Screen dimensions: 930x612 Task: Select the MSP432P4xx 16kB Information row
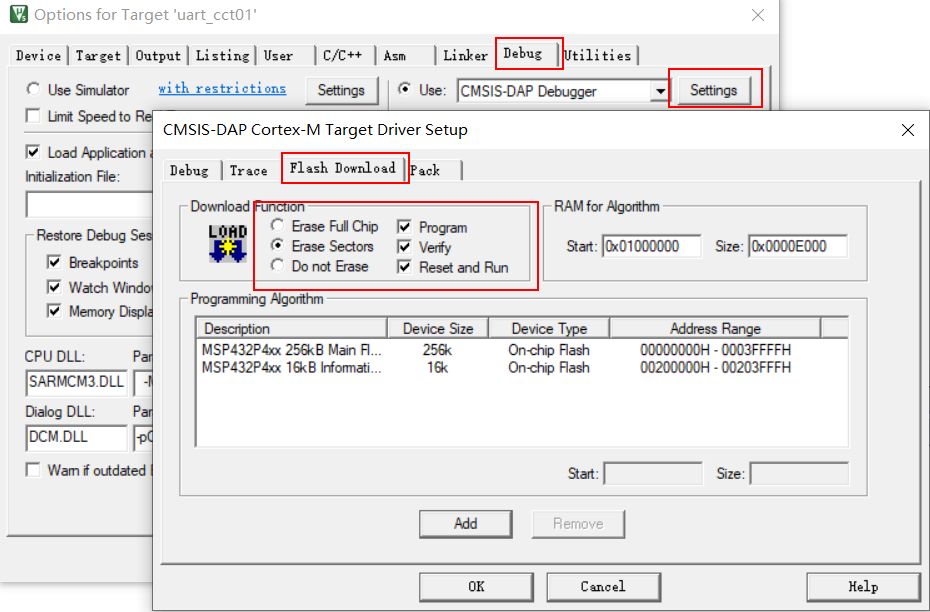tap(522, 368)
